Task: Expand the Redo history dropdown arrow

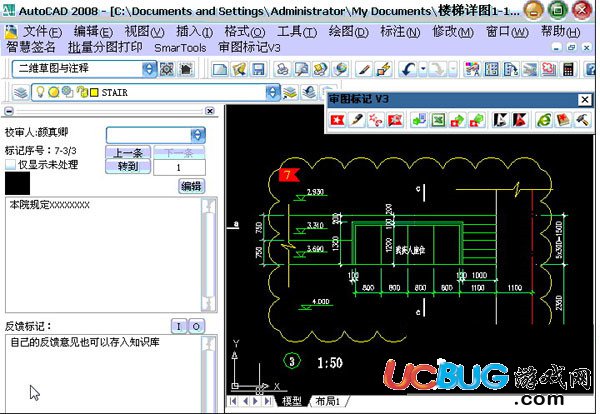Action: (453, 69)
